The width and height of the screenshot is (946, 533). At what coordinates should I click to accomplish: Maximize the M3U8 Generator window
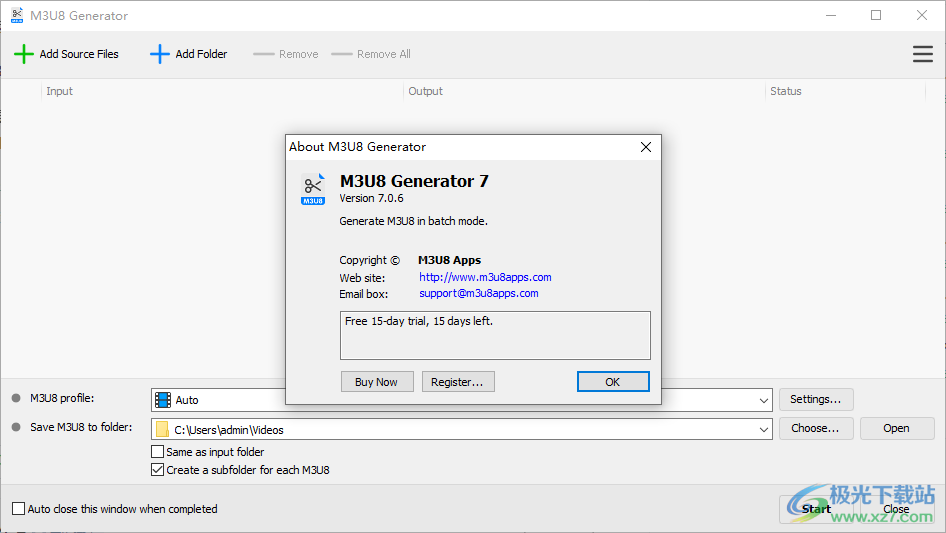click(876, 16)
